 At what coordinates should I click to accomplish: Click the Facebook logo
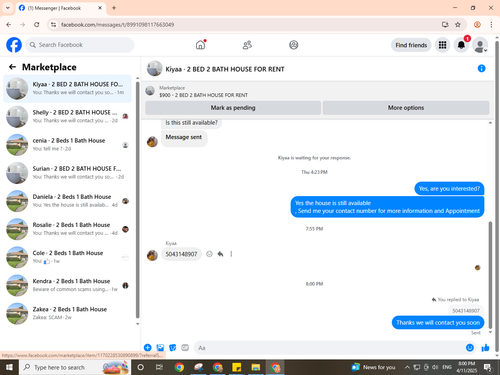[x=14, y=45]
